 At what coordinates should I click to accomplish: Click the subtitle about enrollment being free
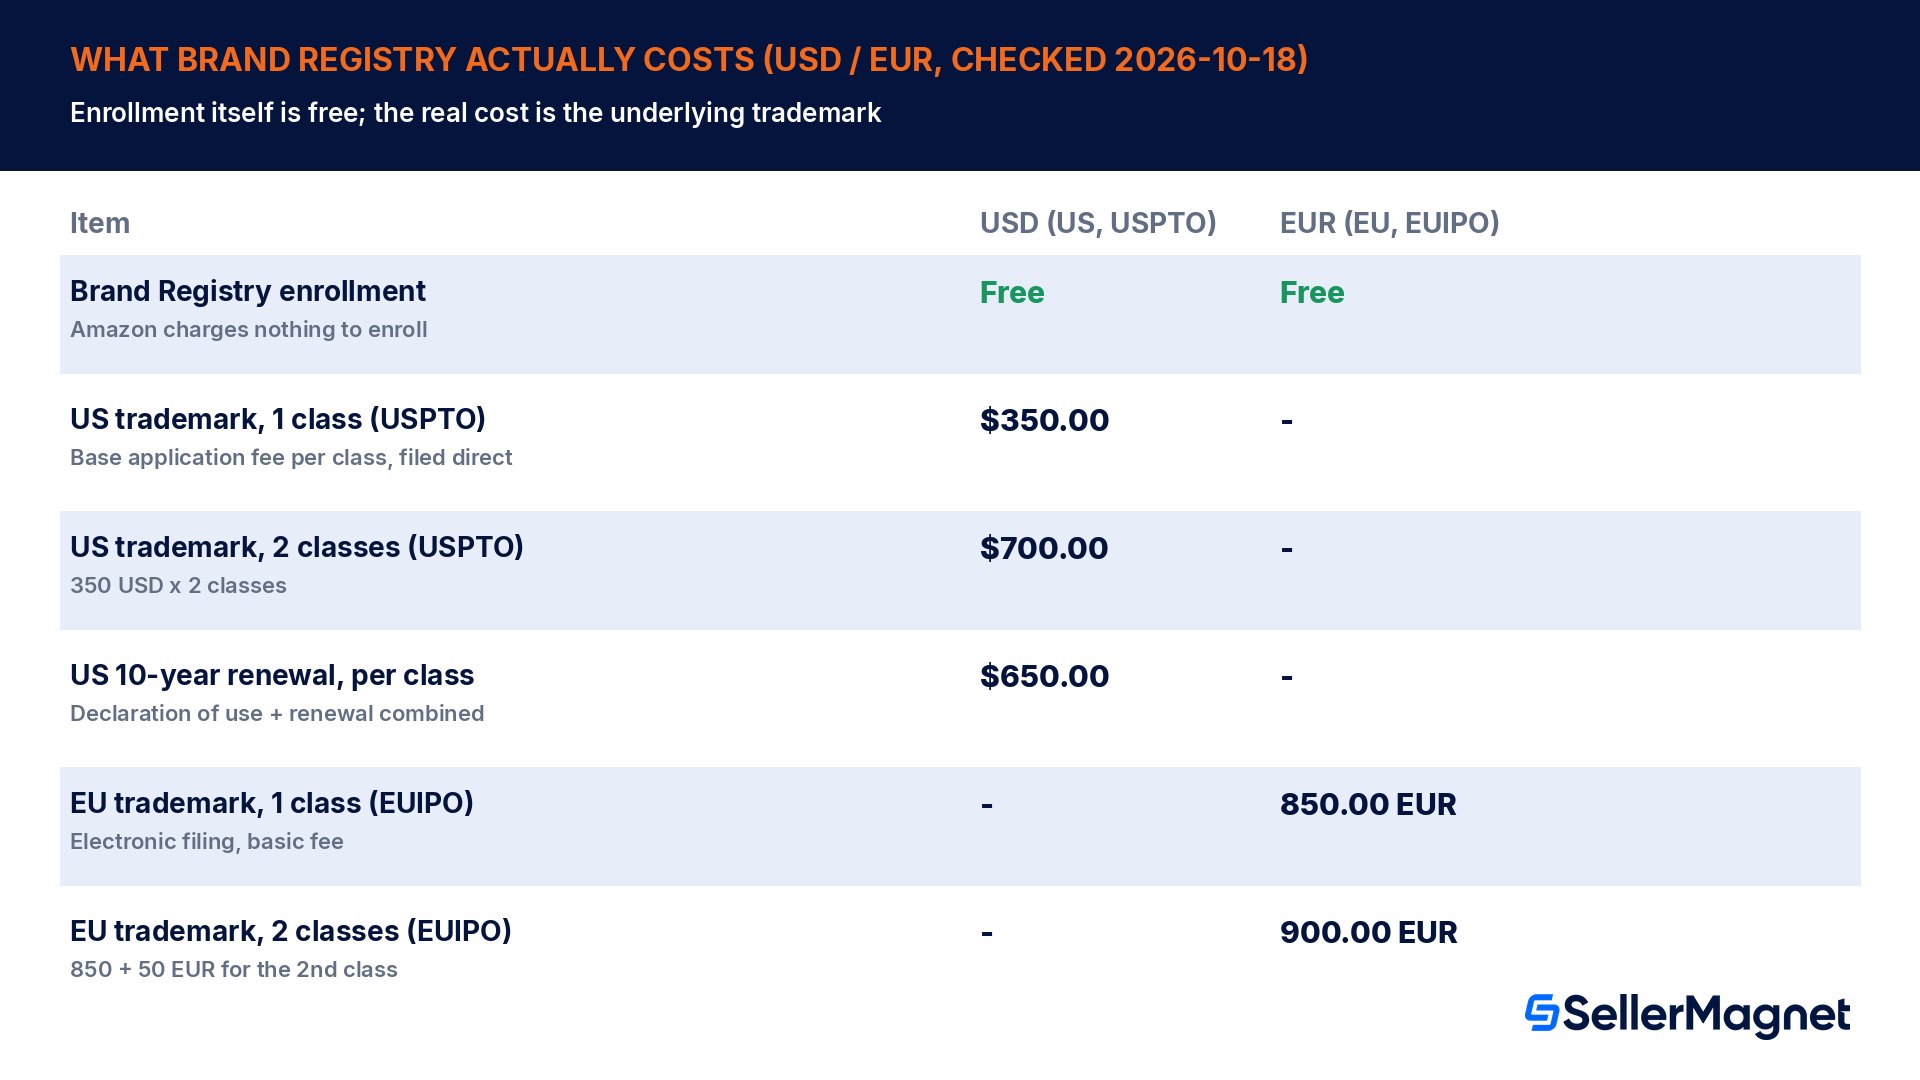pos(475,113)
